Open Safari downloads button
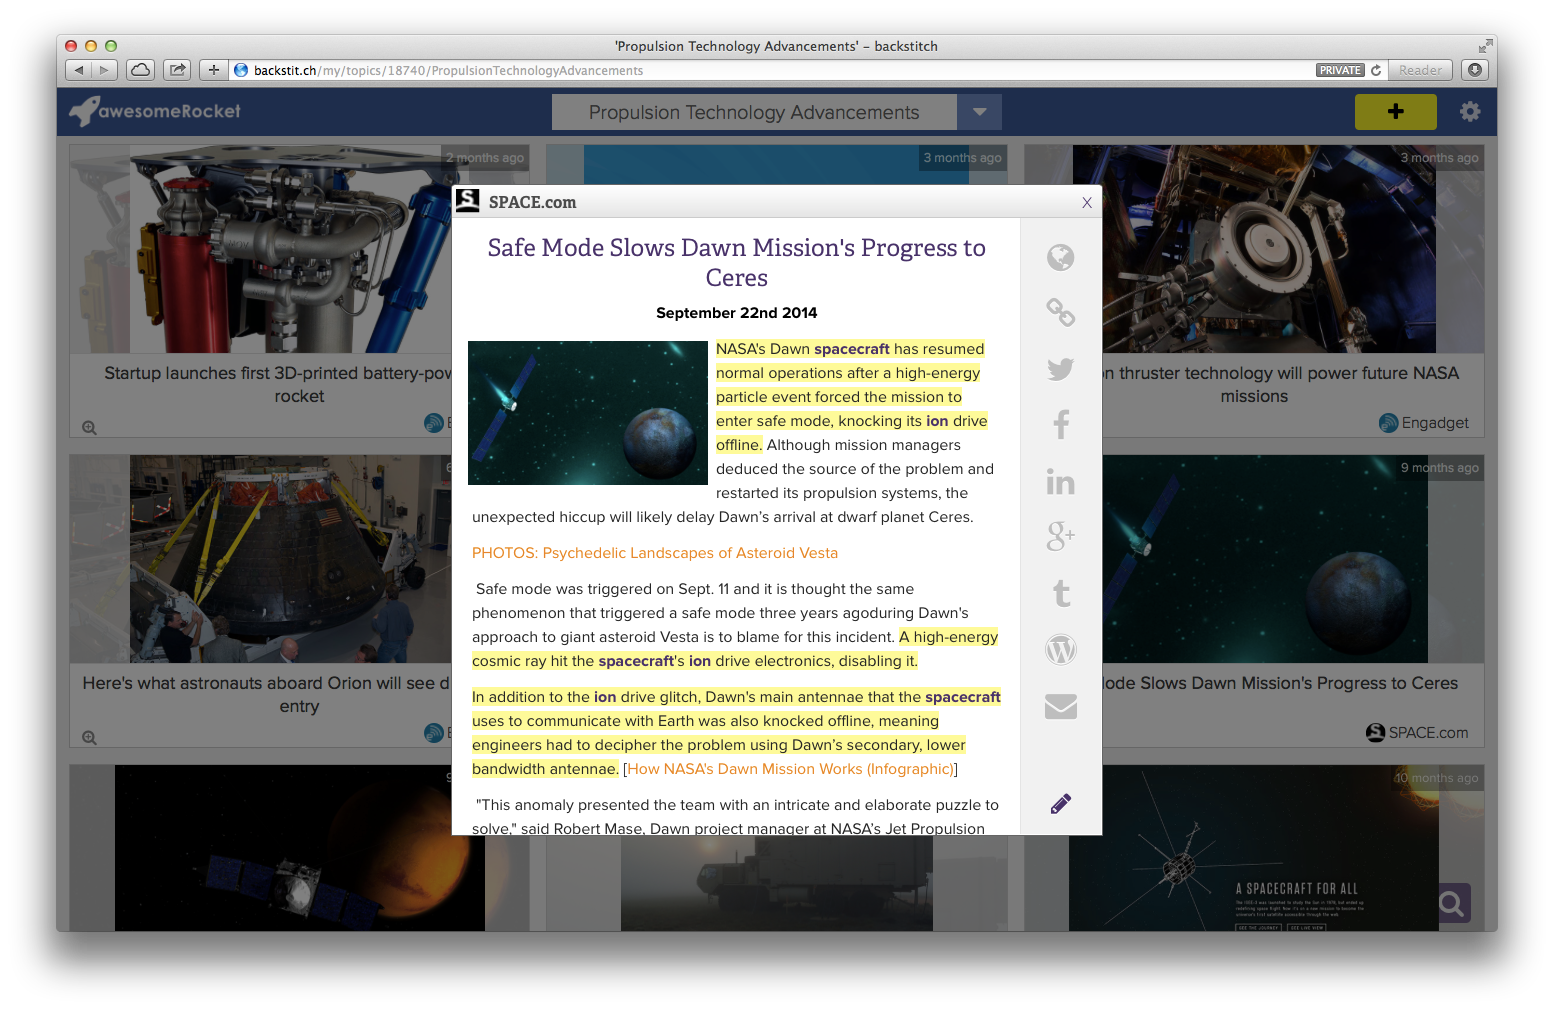 pos(1474,70)
